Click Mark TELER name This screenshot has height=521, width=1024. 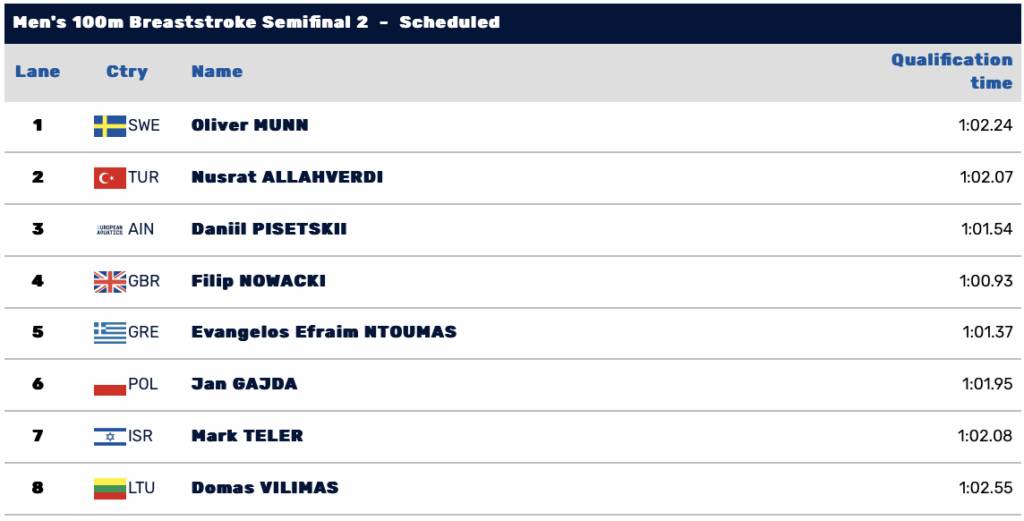(x=247, y=435)
